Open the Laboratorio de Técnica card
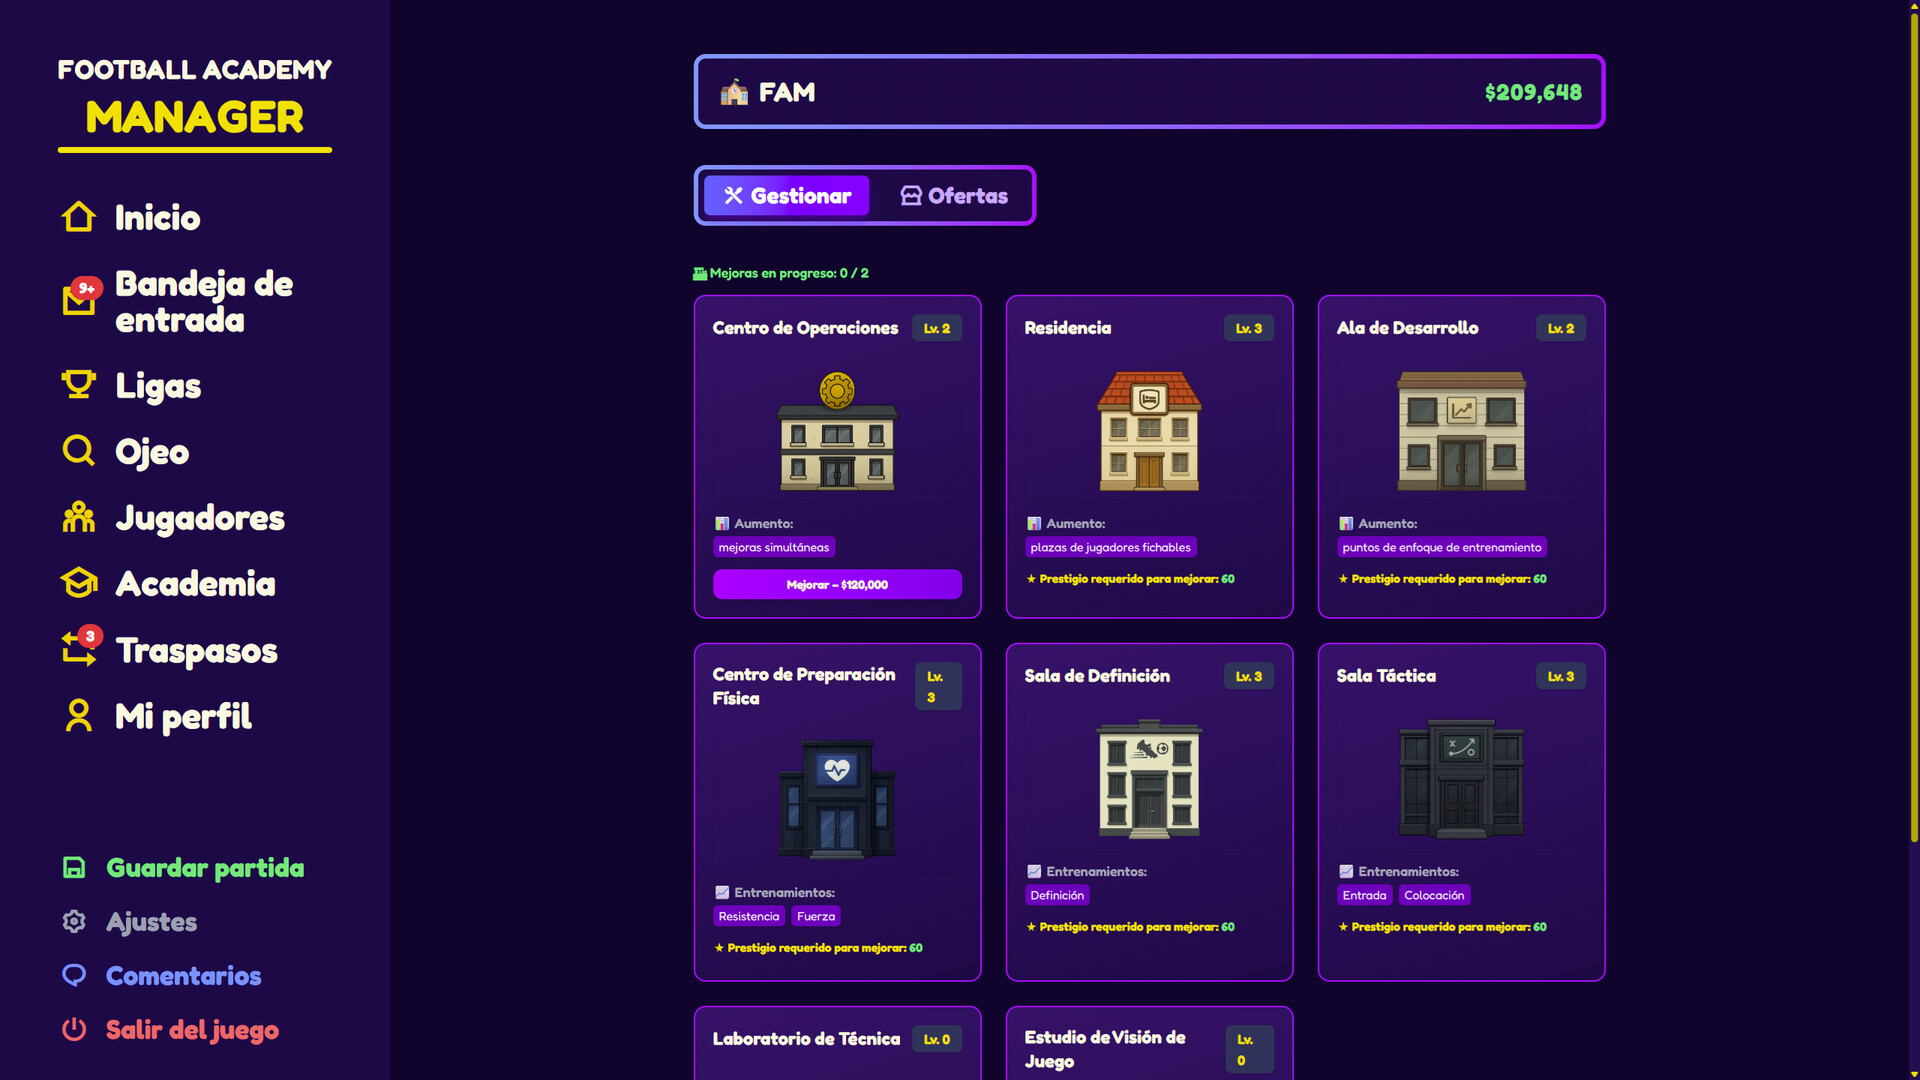Viewport: 1920px width, 1080px height. [837, 1043]
